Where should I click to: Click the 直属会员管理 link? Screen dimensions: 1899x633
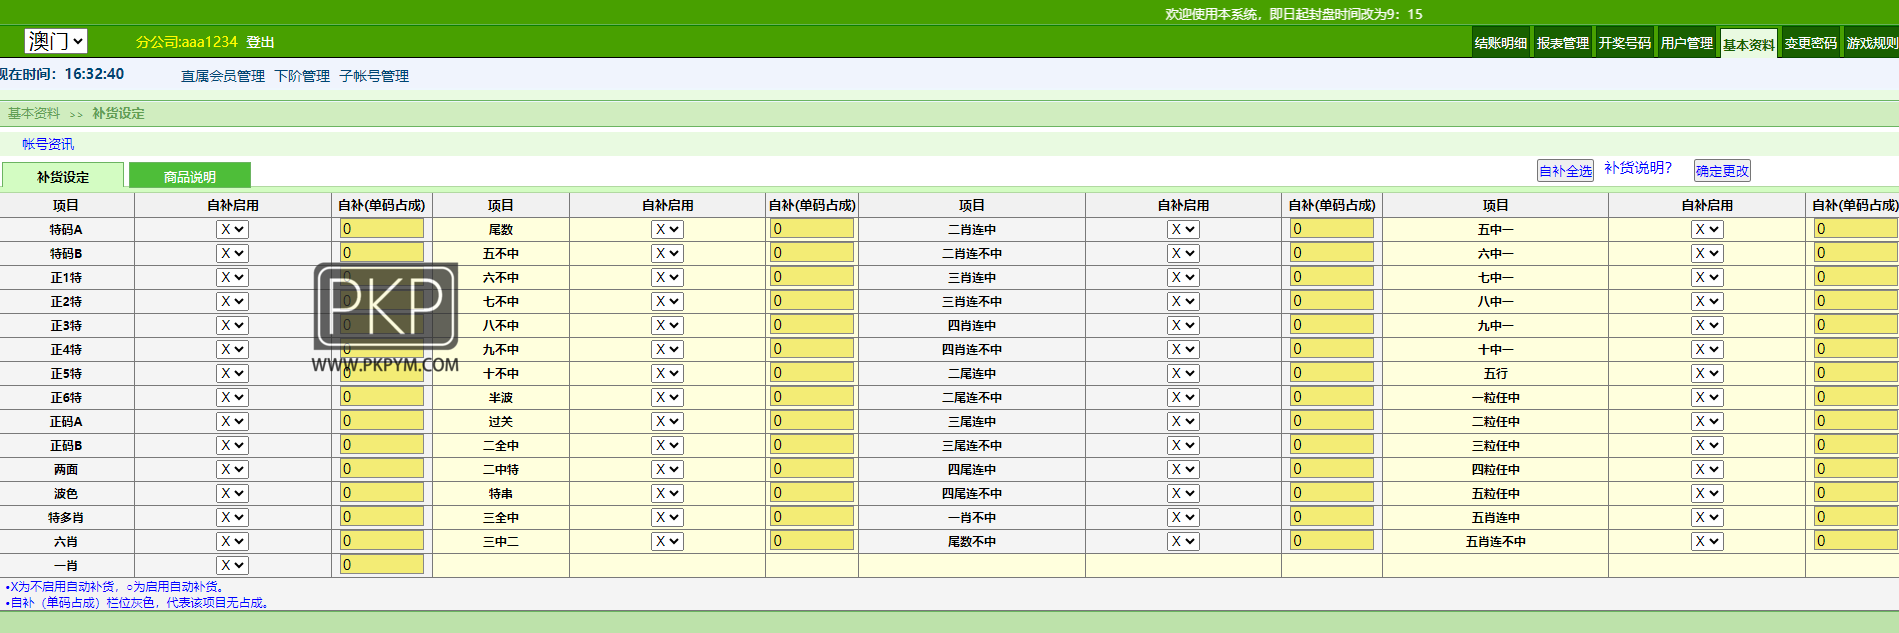[223, 76]
